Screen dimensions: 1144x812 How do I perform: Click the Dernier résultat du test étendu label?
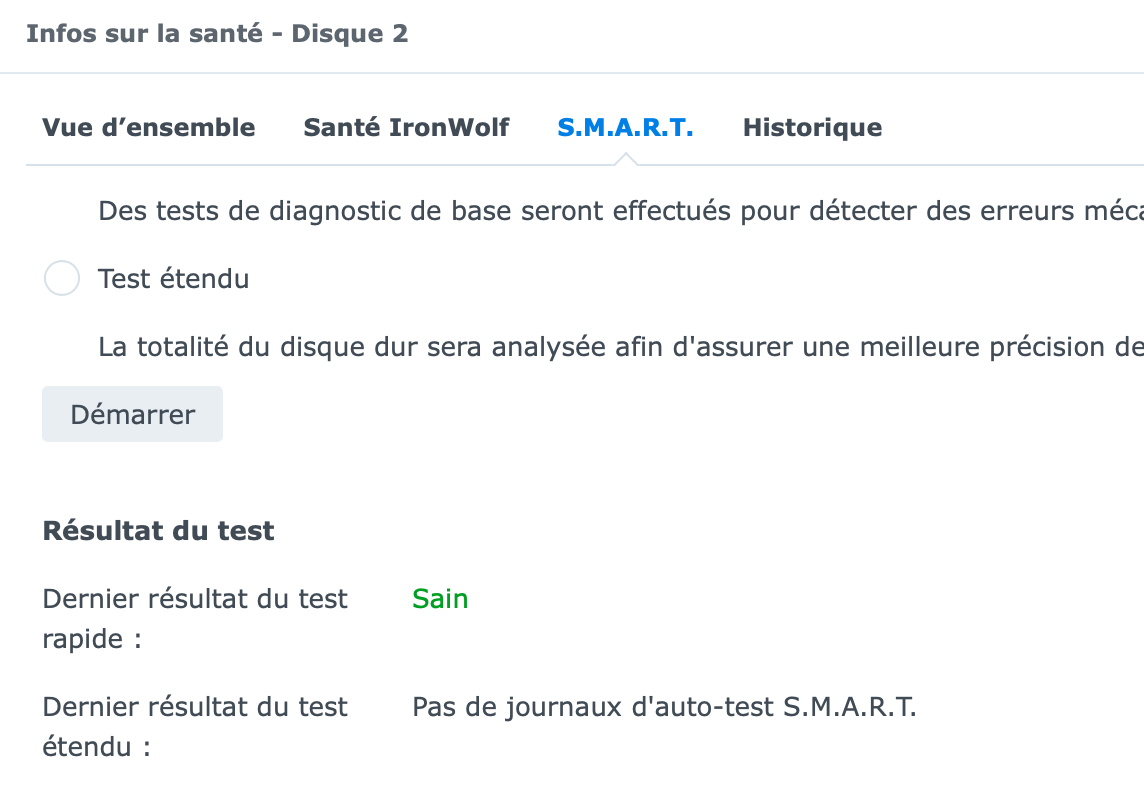pyautogui.click(x=195, y=727)
